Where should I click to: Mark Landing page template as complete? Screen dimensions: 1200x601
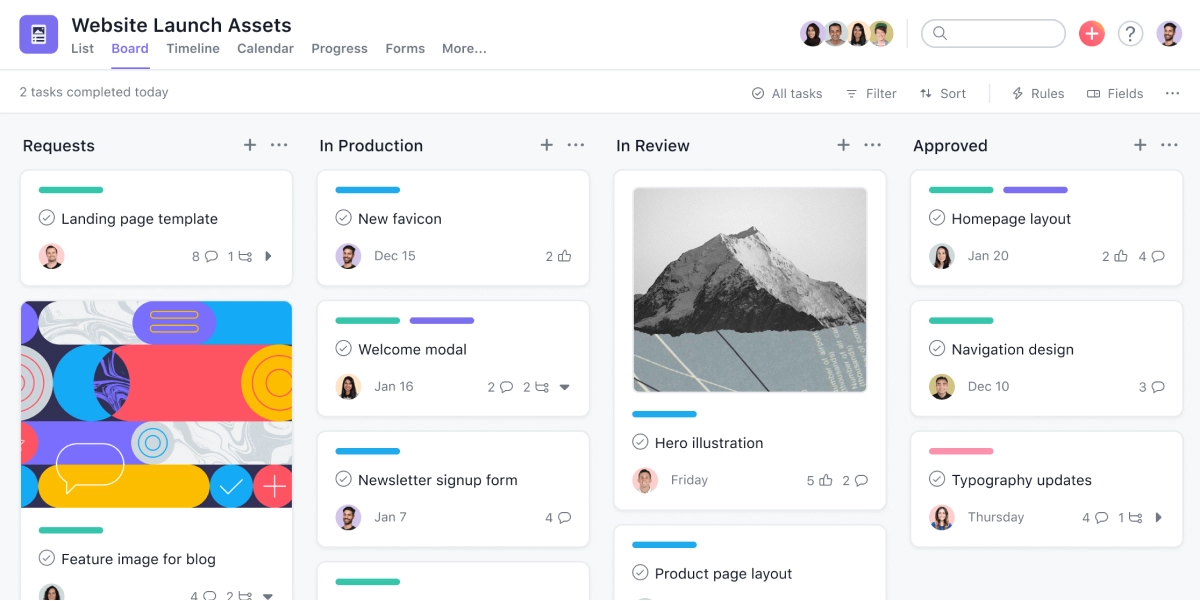coord(47,218)
